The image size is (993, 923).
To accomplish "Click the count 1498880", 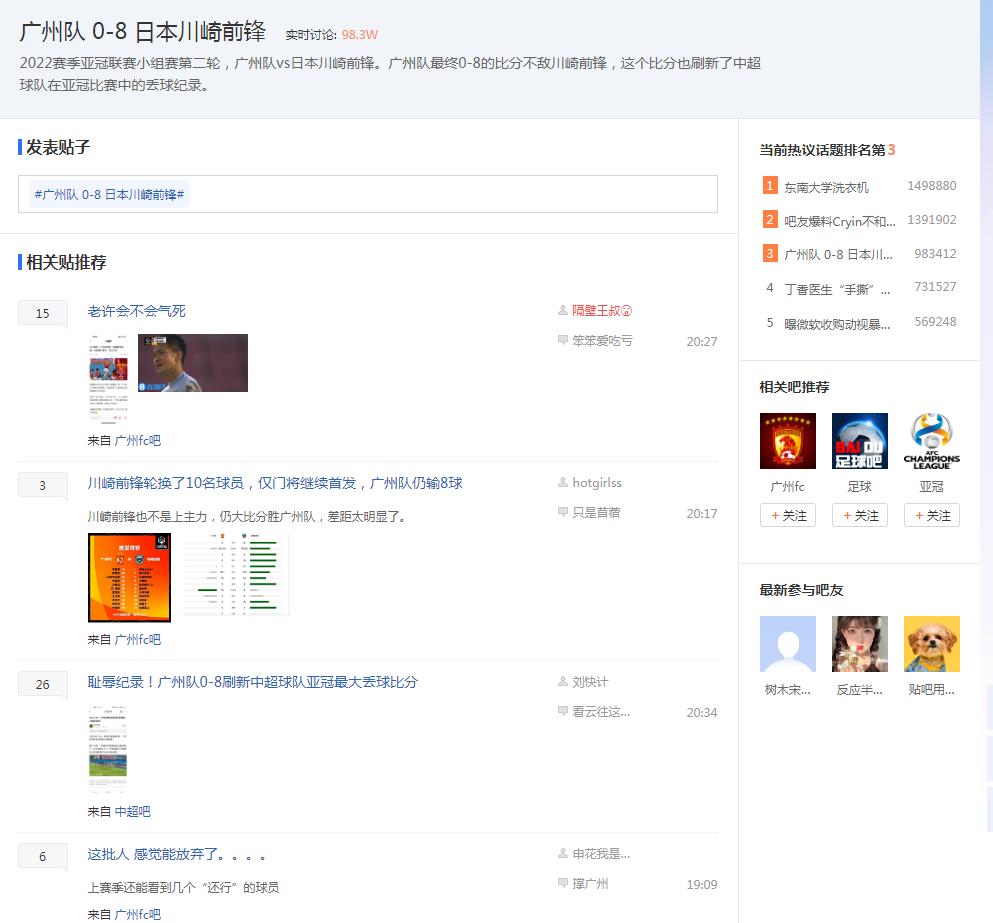I will click(x=932, y=186).
